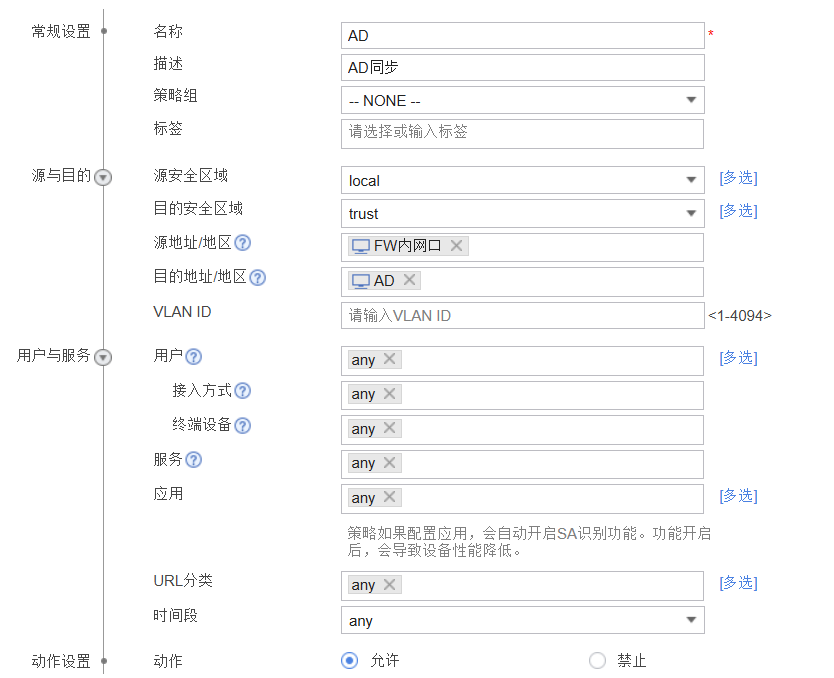Remove the FW内网口 source address tag
Screen dimensions: 834x678
(456, 246)
